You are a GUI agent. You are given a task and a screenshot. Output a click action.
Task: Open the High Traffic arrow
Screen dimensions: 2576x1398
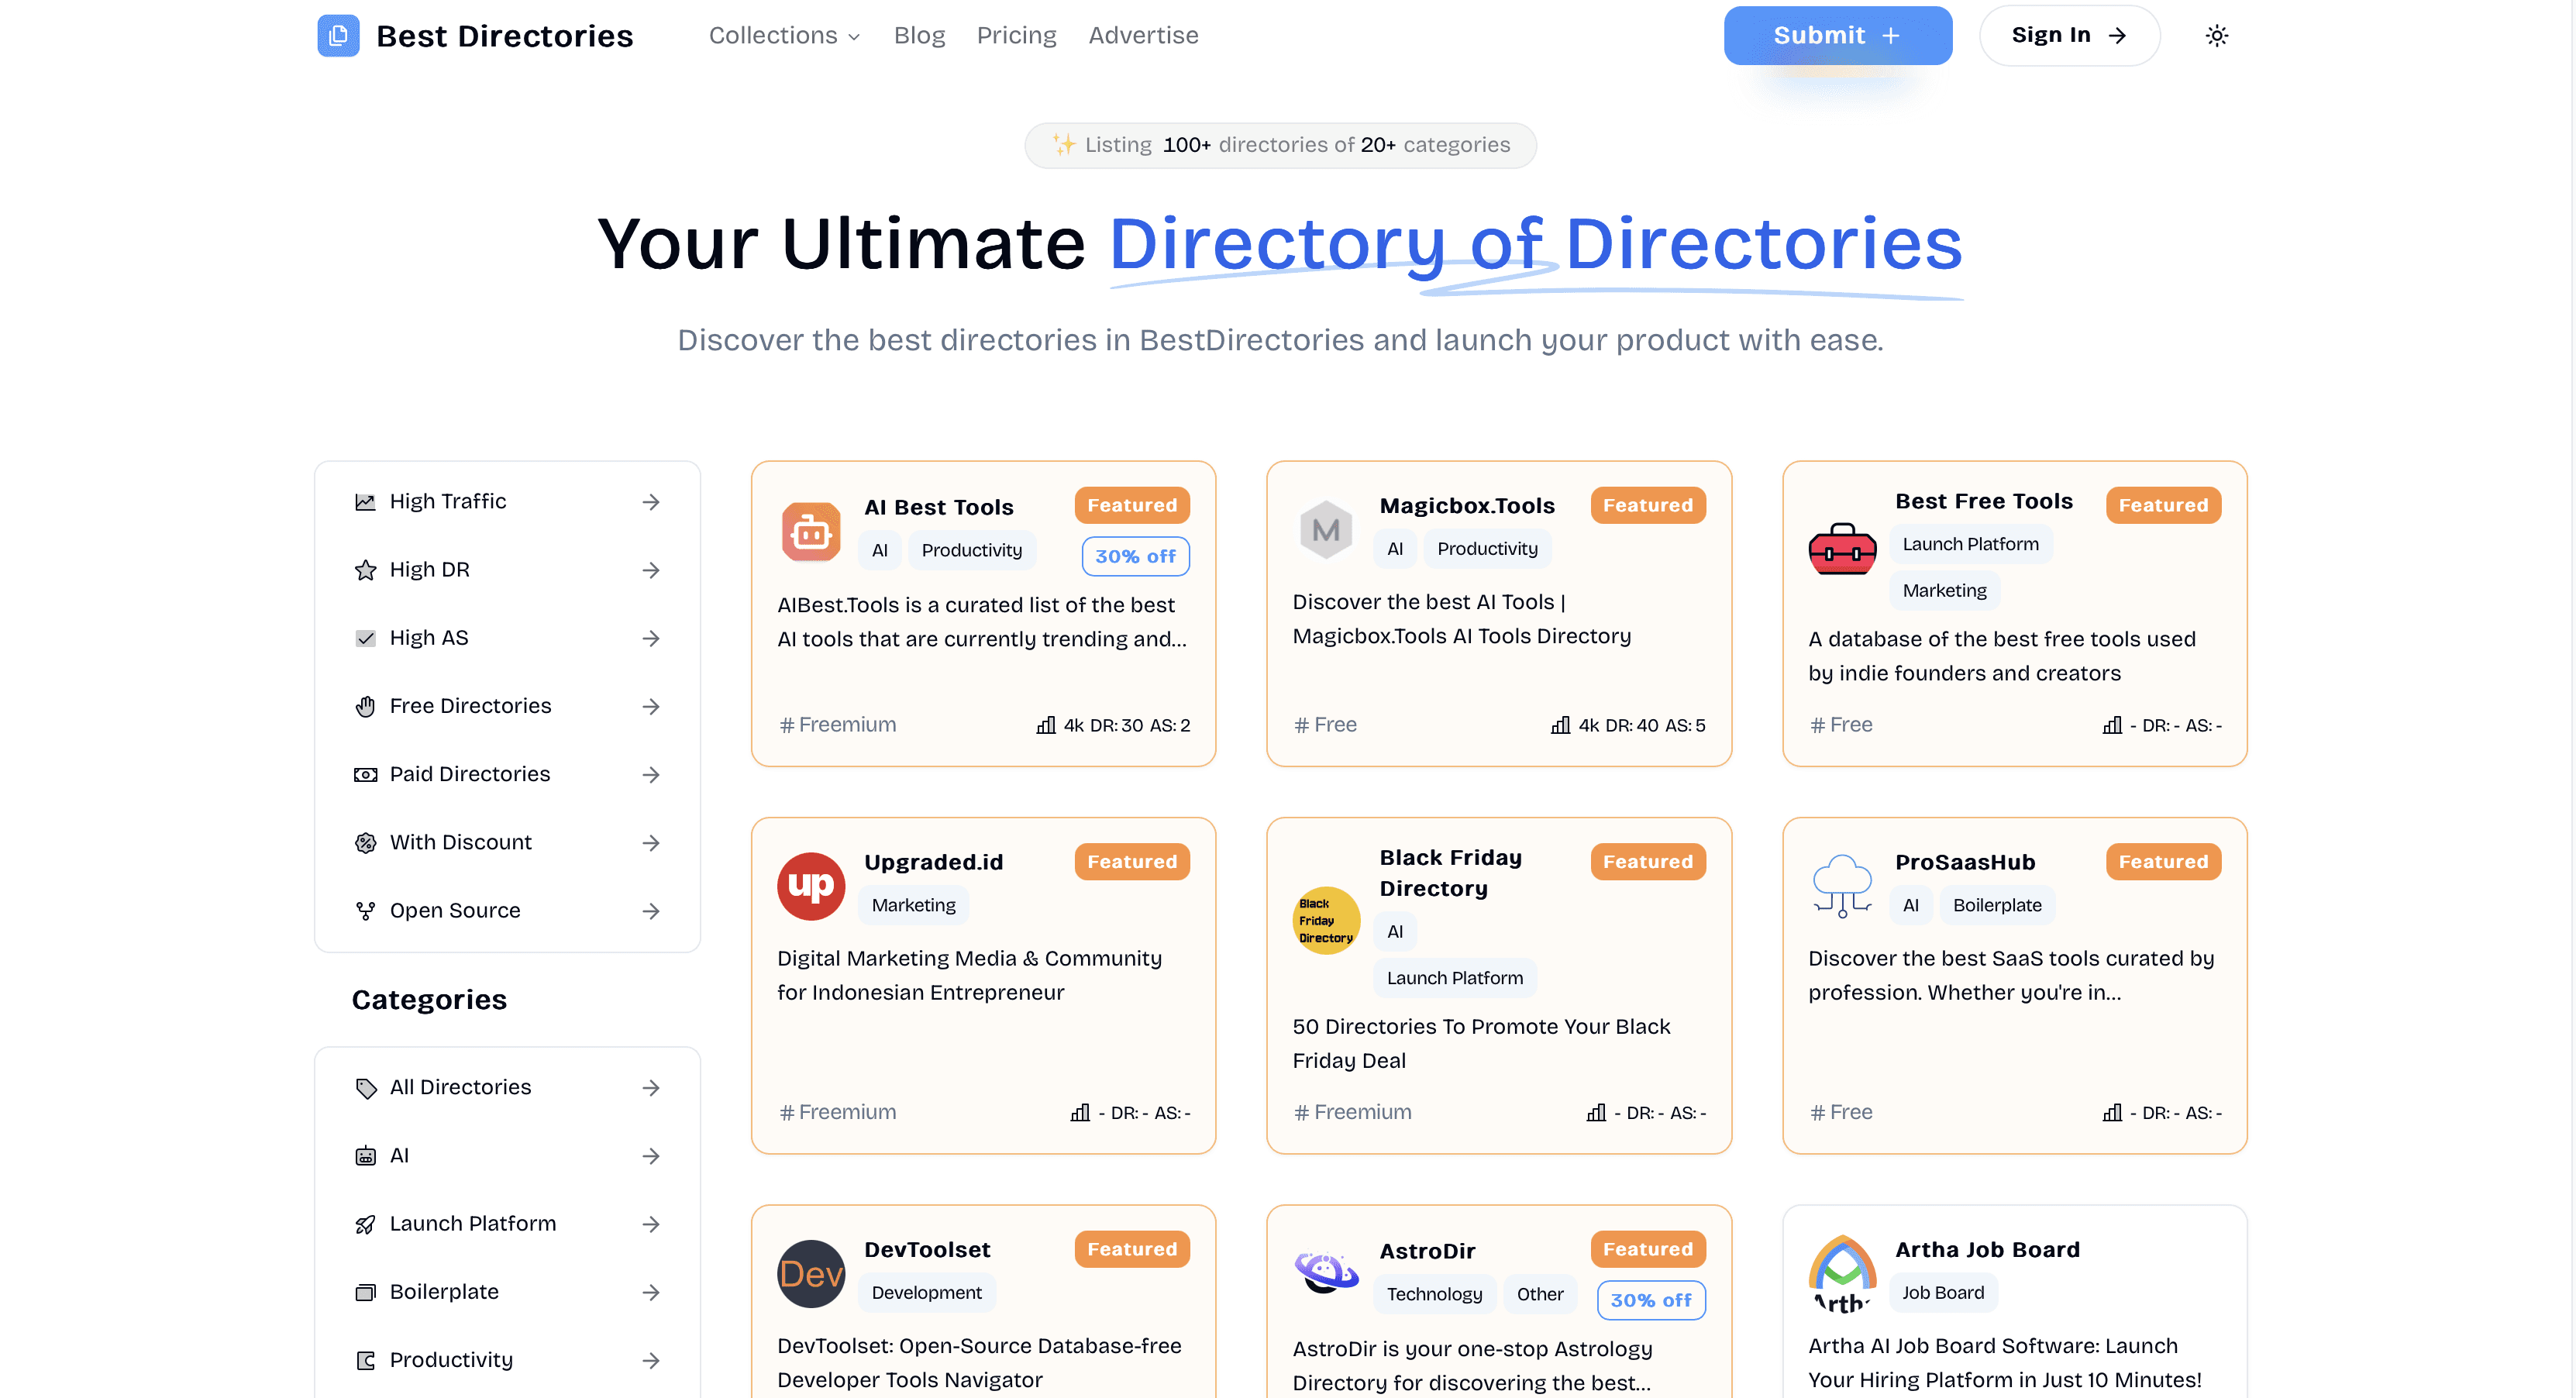point(651,502)
